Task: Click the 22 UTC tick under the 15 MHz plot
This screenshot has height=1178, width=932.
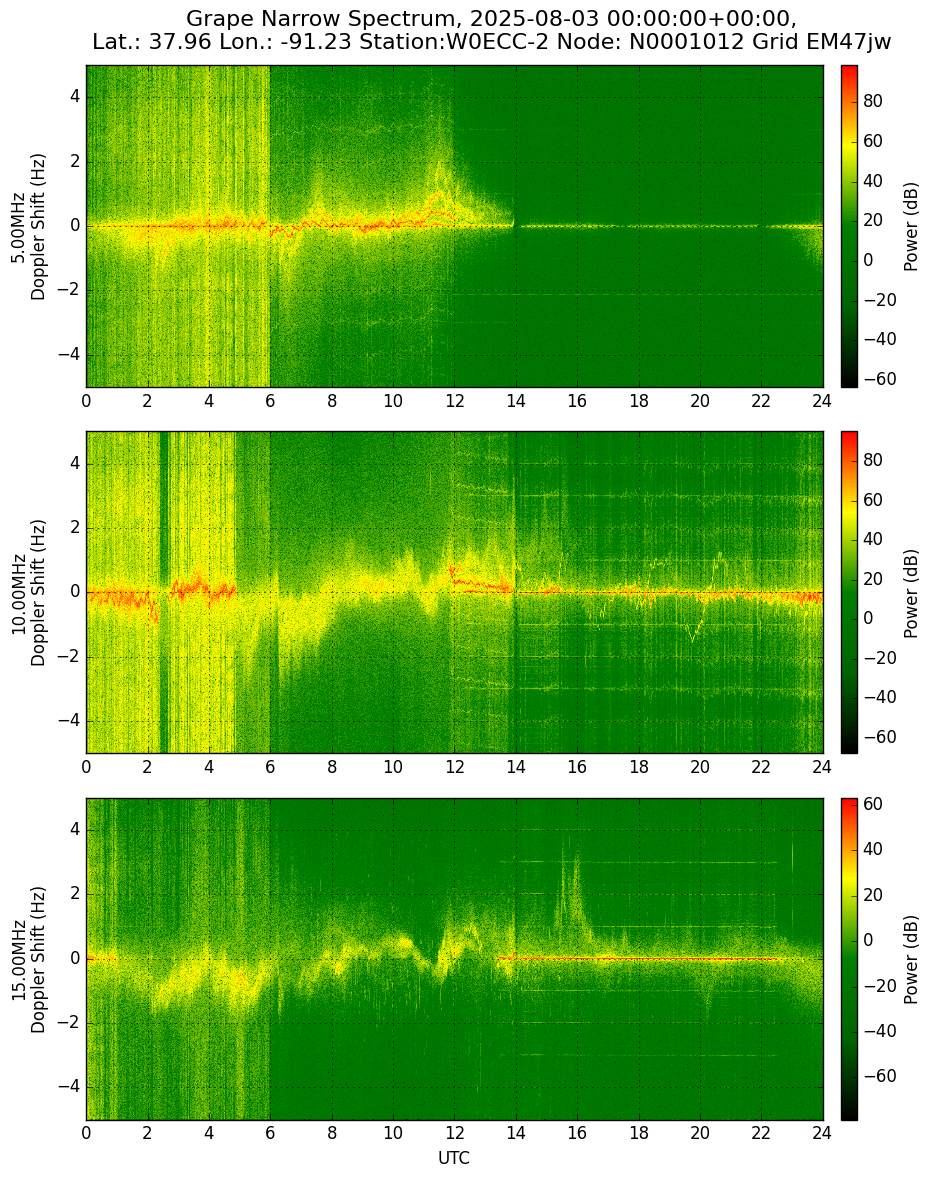Action: (761, 1133)
